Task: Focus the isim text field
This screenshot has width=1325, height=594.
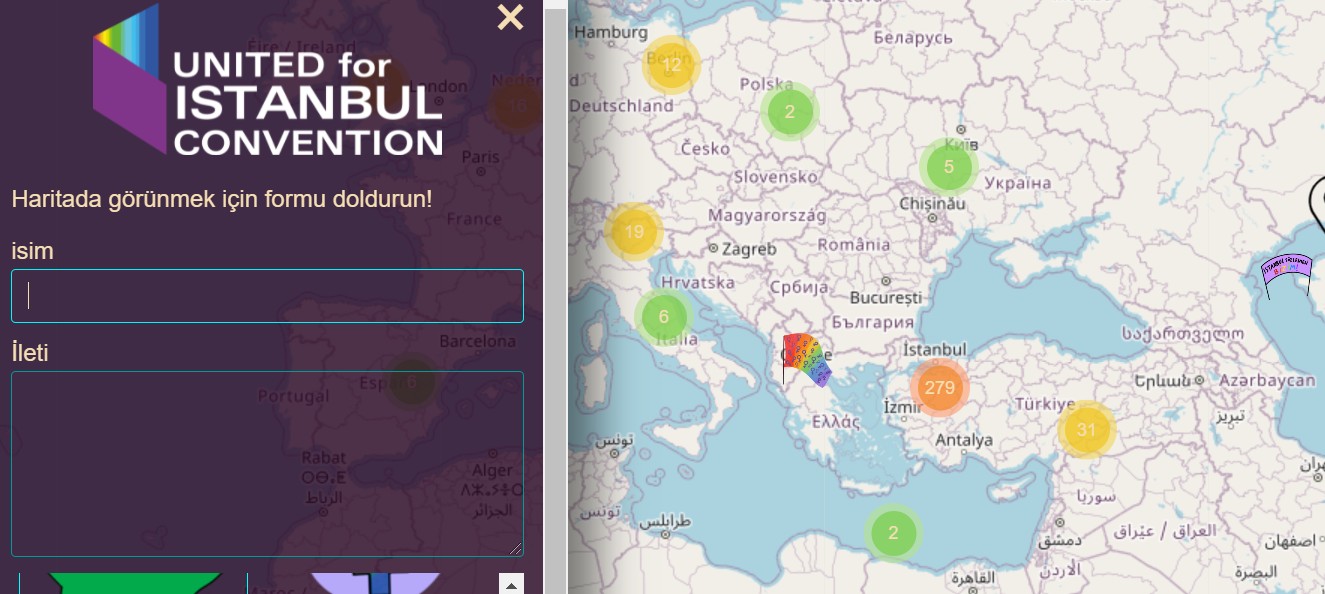Action: point(267,296)
